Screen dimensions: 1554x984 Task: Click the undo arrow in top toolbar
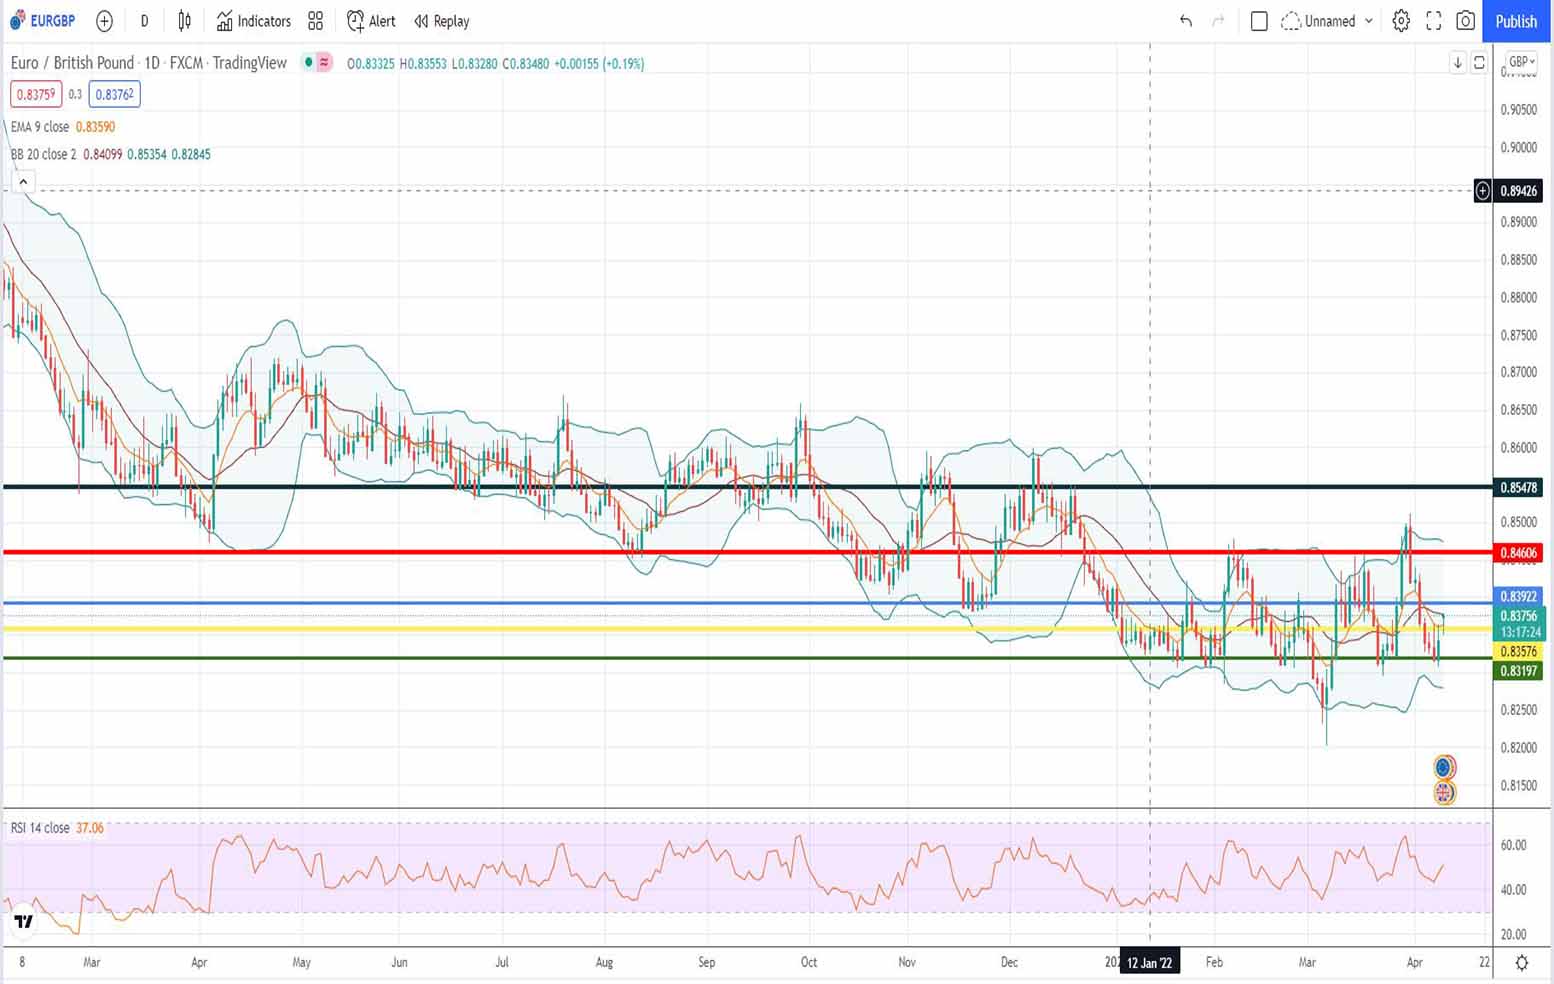click(x=1186, y=21)
